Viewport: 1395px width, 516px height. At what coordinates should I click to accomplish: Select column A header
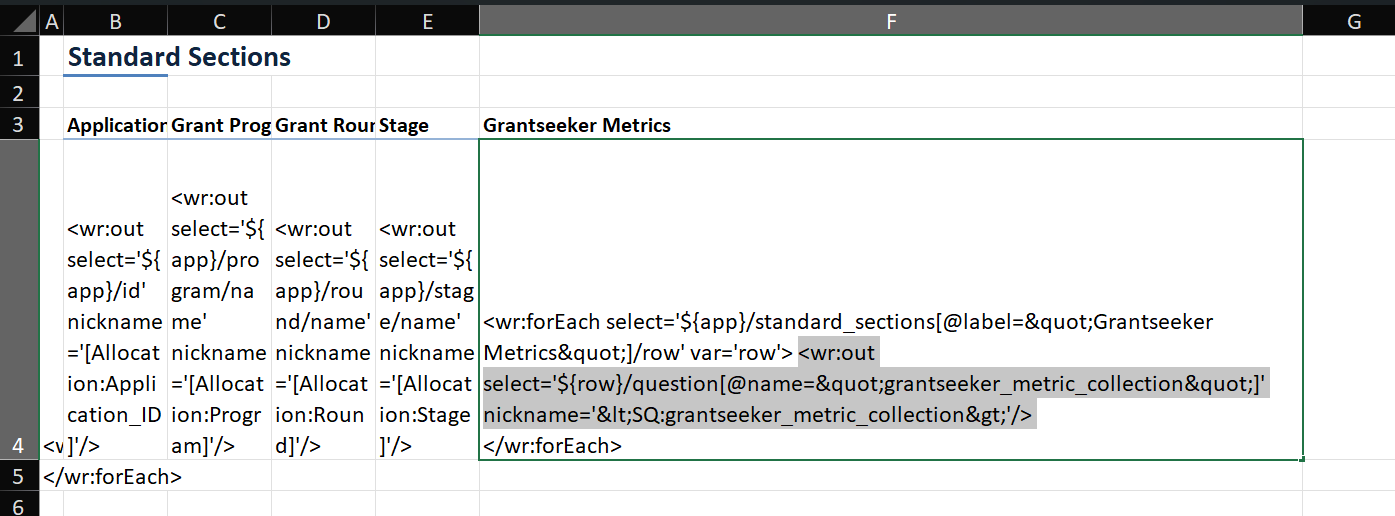[x=52, y=20]
